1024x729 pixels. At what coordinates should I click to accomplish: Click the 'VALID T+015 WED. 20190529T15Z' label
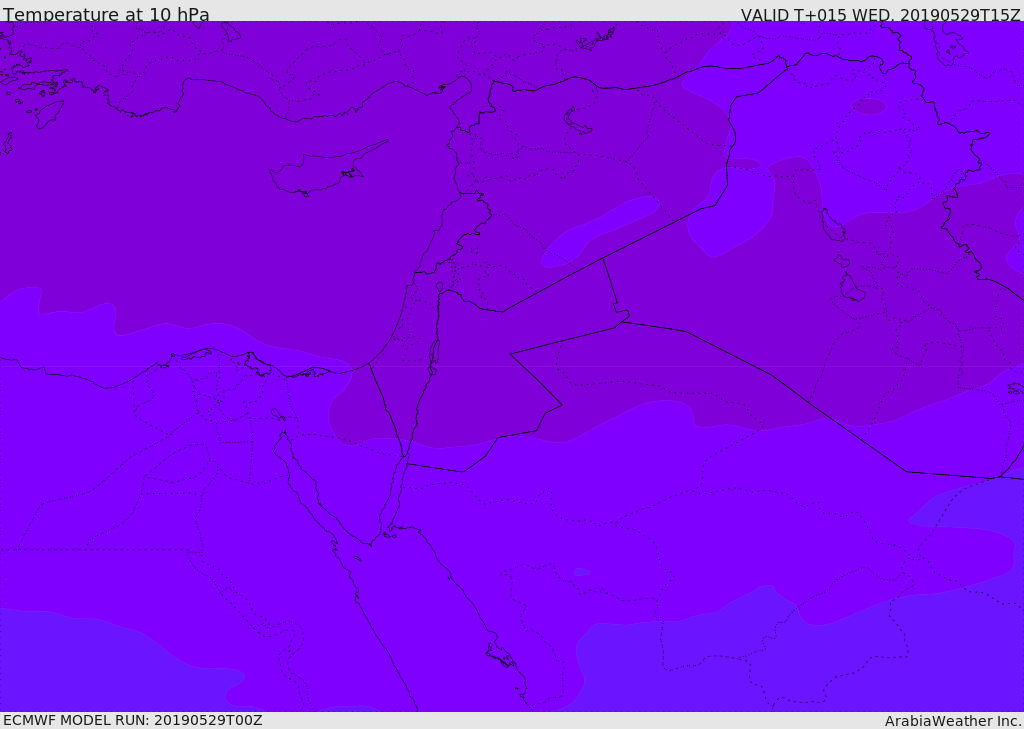click(880, 14)
